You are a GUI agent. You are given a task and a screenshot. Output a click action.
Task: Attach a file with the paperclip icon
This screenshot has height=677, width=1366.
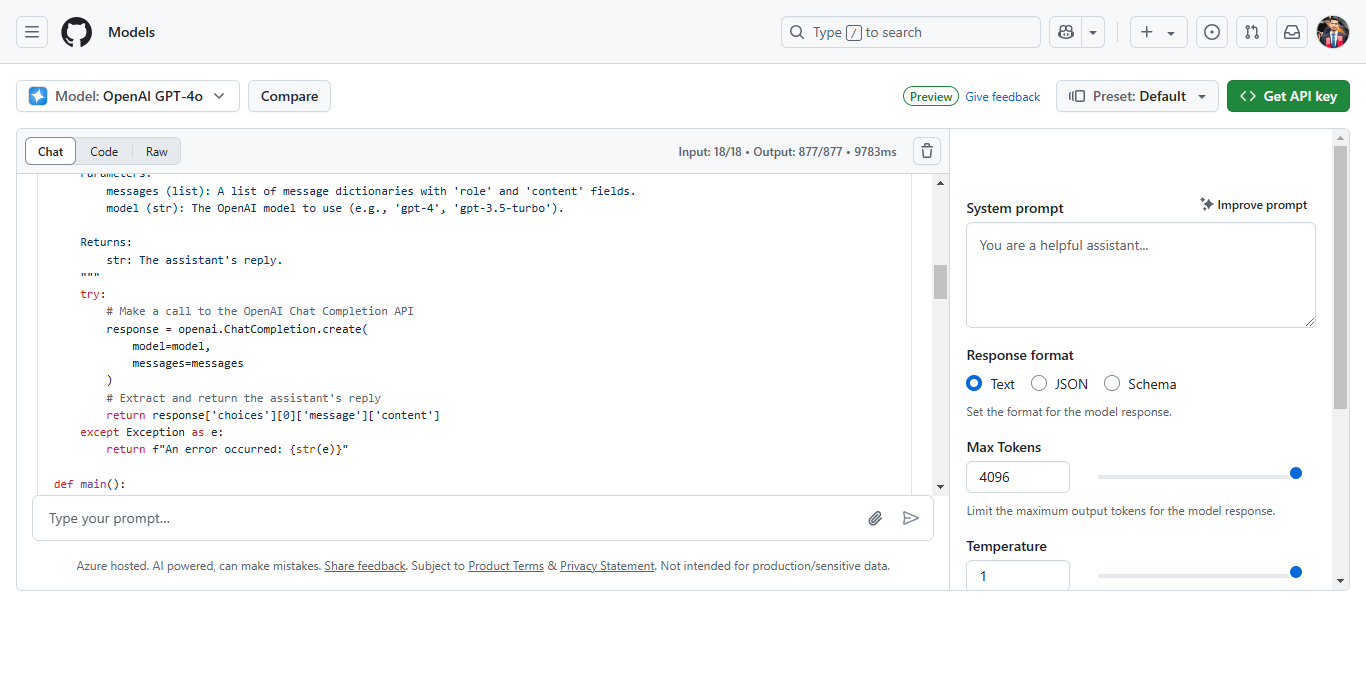pos(875,518)
